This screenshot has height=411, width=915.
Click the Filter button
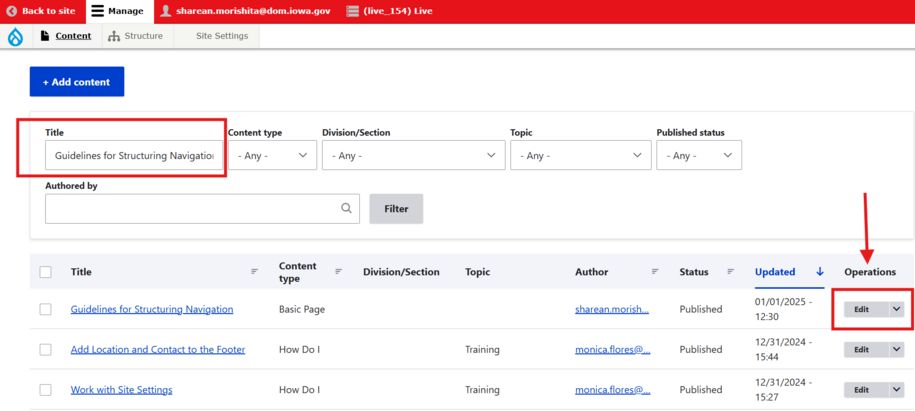click(x=396, y=209)
